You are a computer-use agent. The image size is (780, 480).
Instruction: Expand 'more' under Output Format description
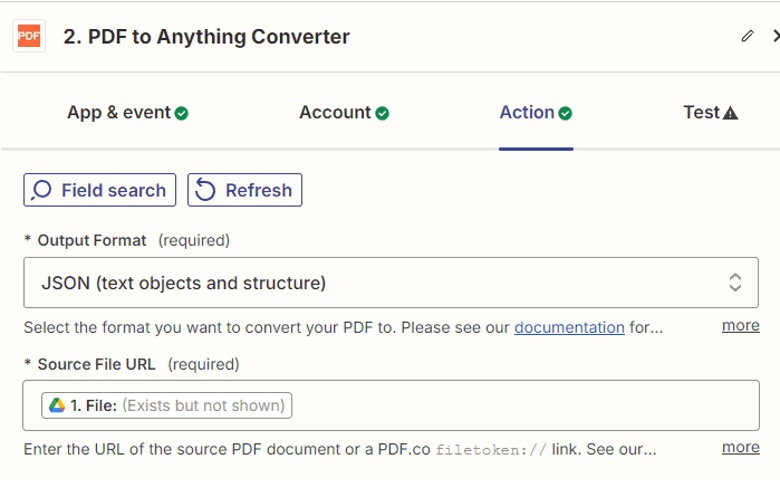740,325
